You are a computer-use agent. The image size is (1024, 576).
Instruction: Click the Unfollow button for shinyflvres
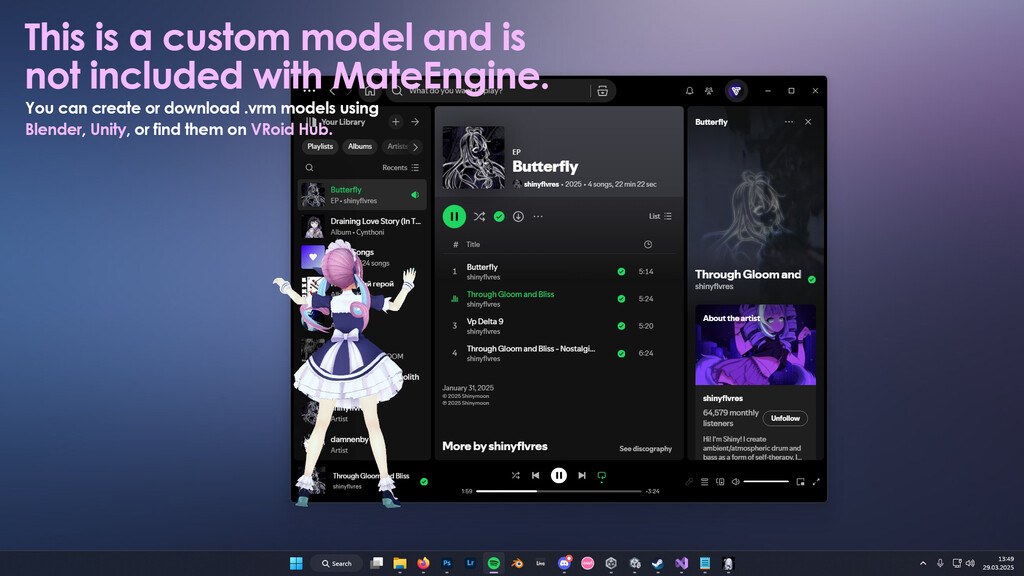click(x=785, y=418)
